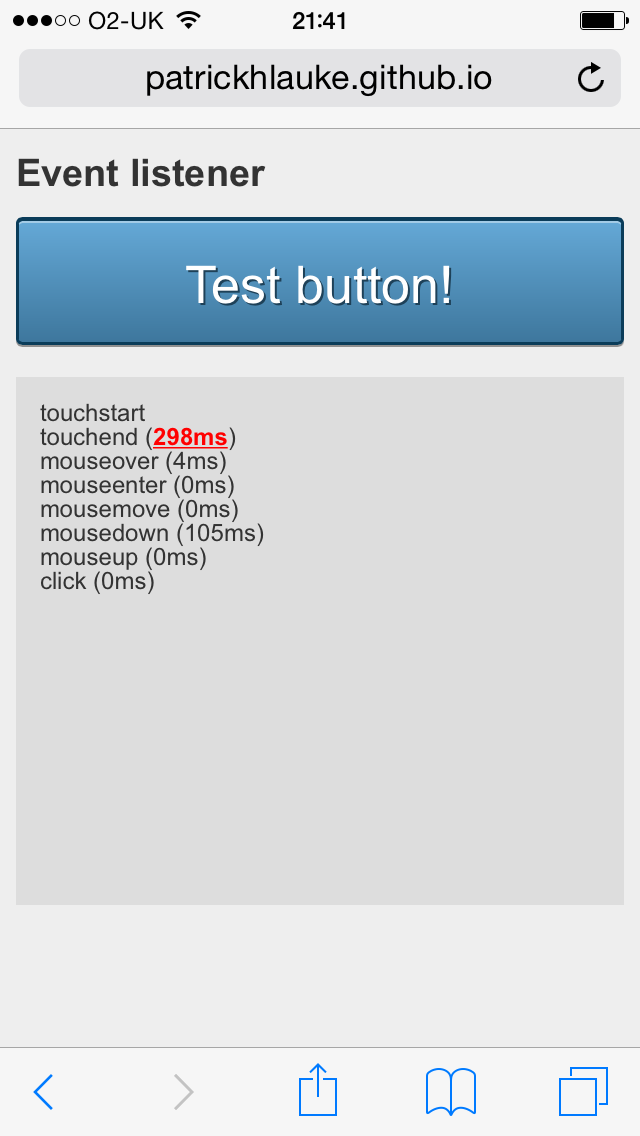
Task: Tap the 21:41 clock in status bar
Action: tap(320, 20)
